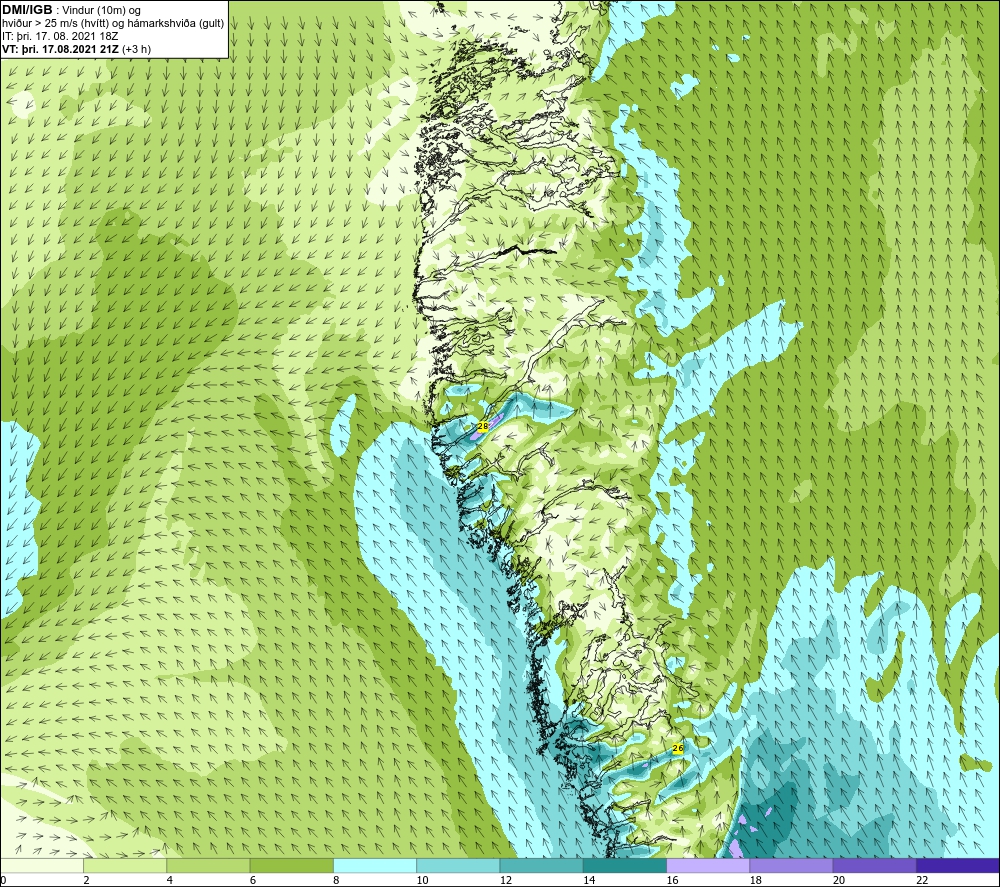
Task: Select the violet 20–22 legend swatch
Action: click(875, 865)
